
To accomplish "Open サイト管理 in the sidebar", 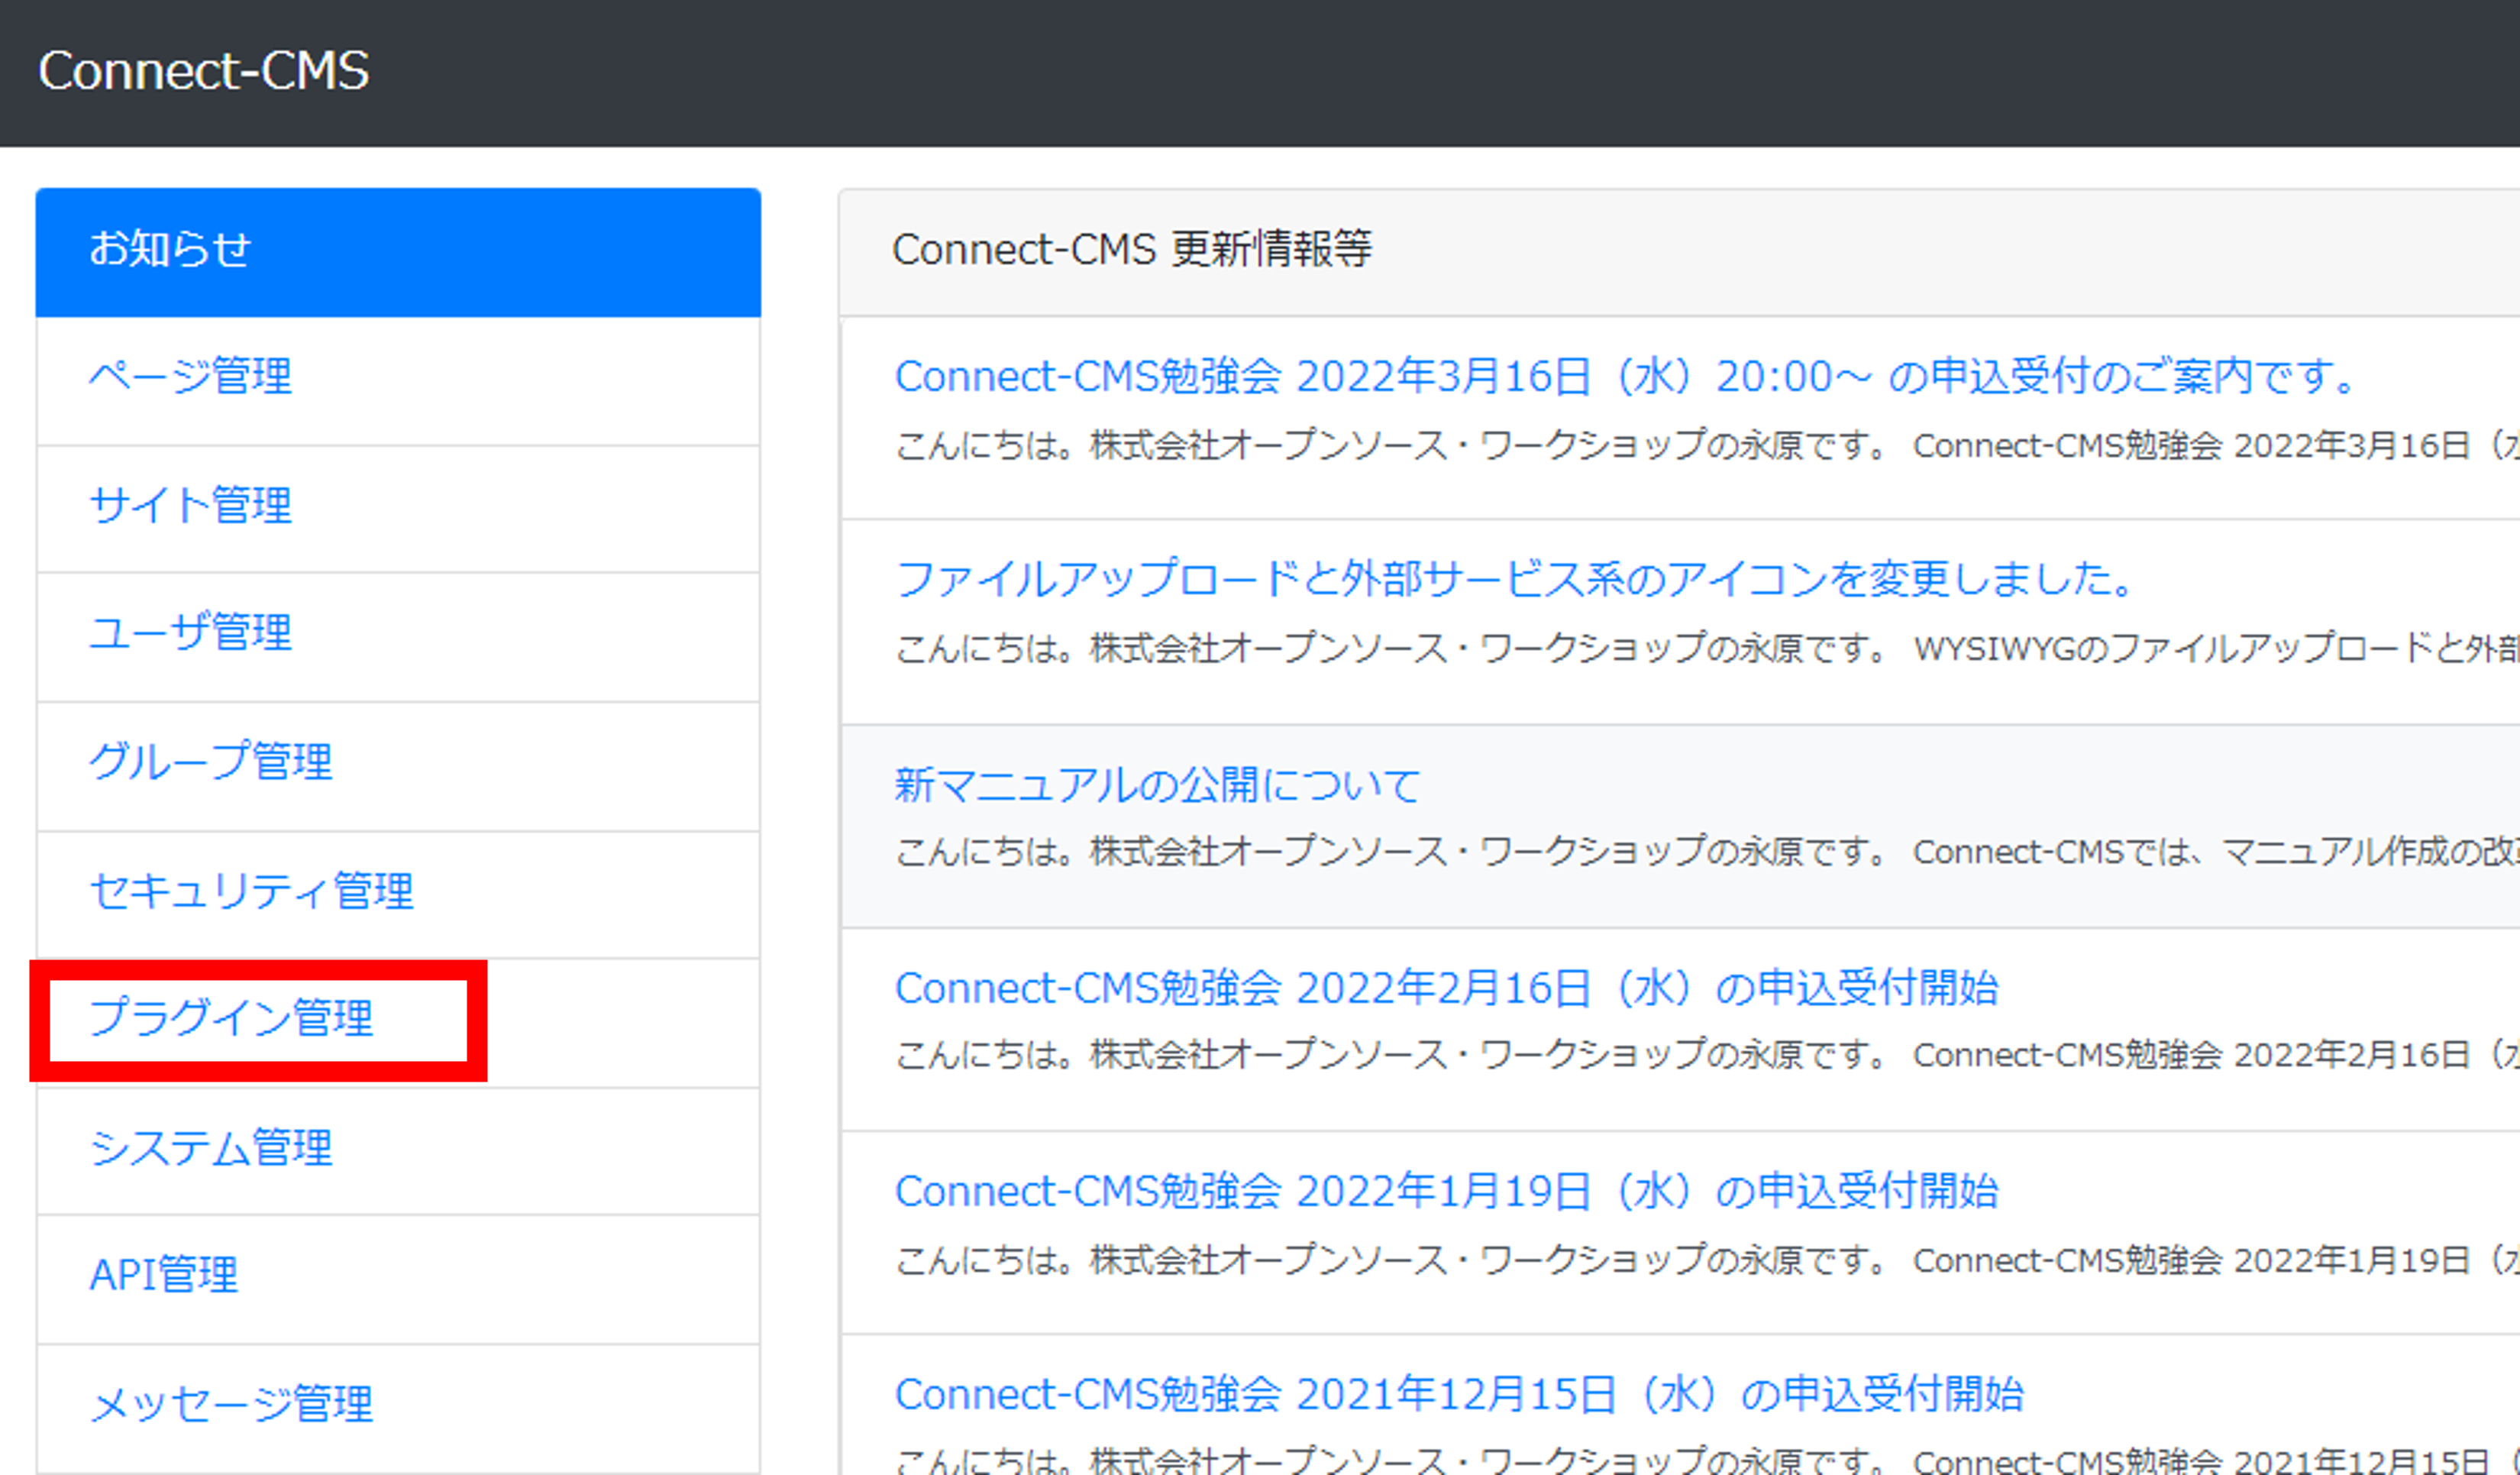I will click(398, 509).
